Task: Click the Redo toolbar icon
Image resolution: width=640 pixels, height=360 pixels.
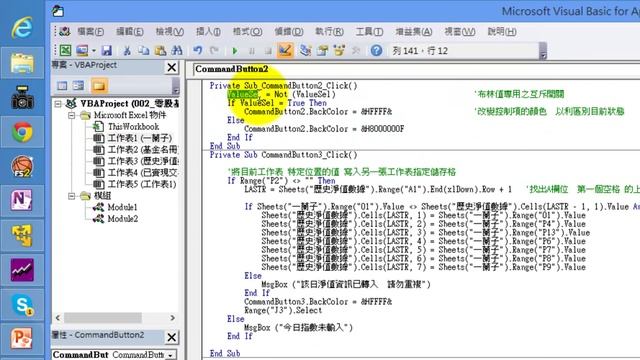Action: (x=214, y=51)
